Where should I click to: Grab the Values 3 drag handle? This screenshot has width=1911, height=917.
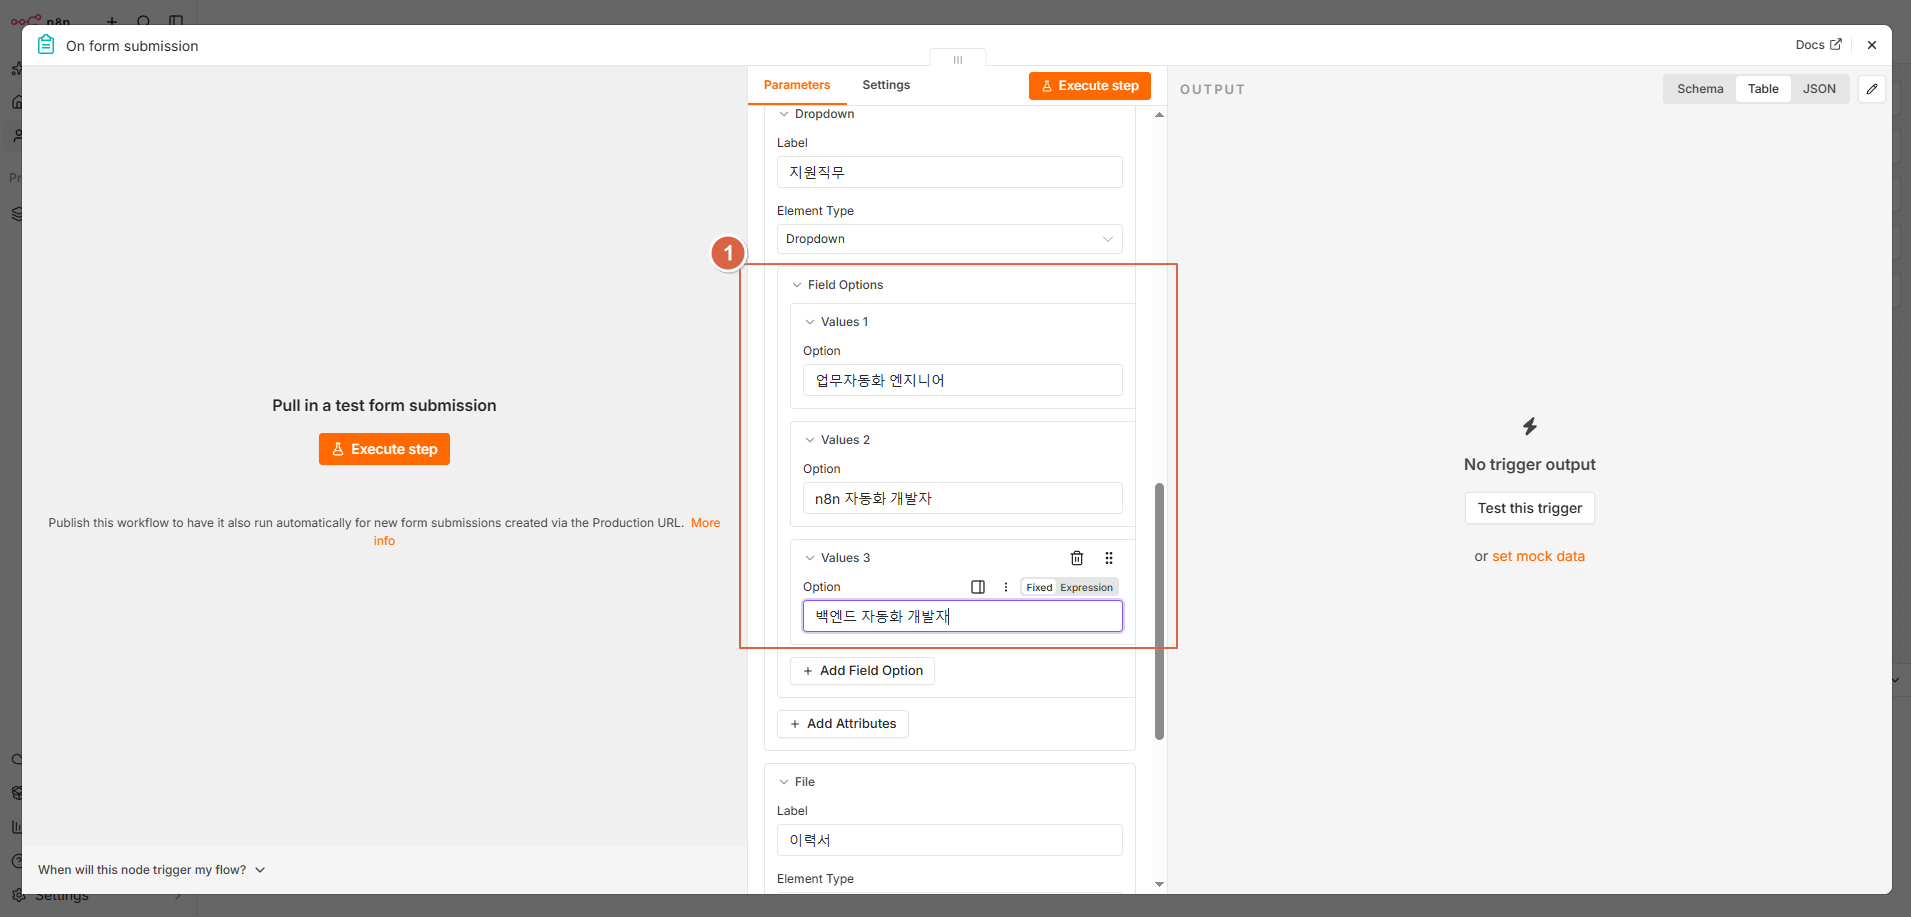click(1109, 558)
